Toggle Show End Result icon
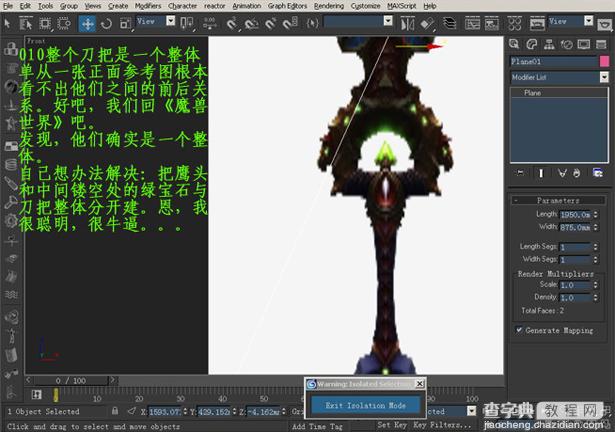The width and height of the screenshot is (615, 432). pyautogui.click(x=541, y=173)
